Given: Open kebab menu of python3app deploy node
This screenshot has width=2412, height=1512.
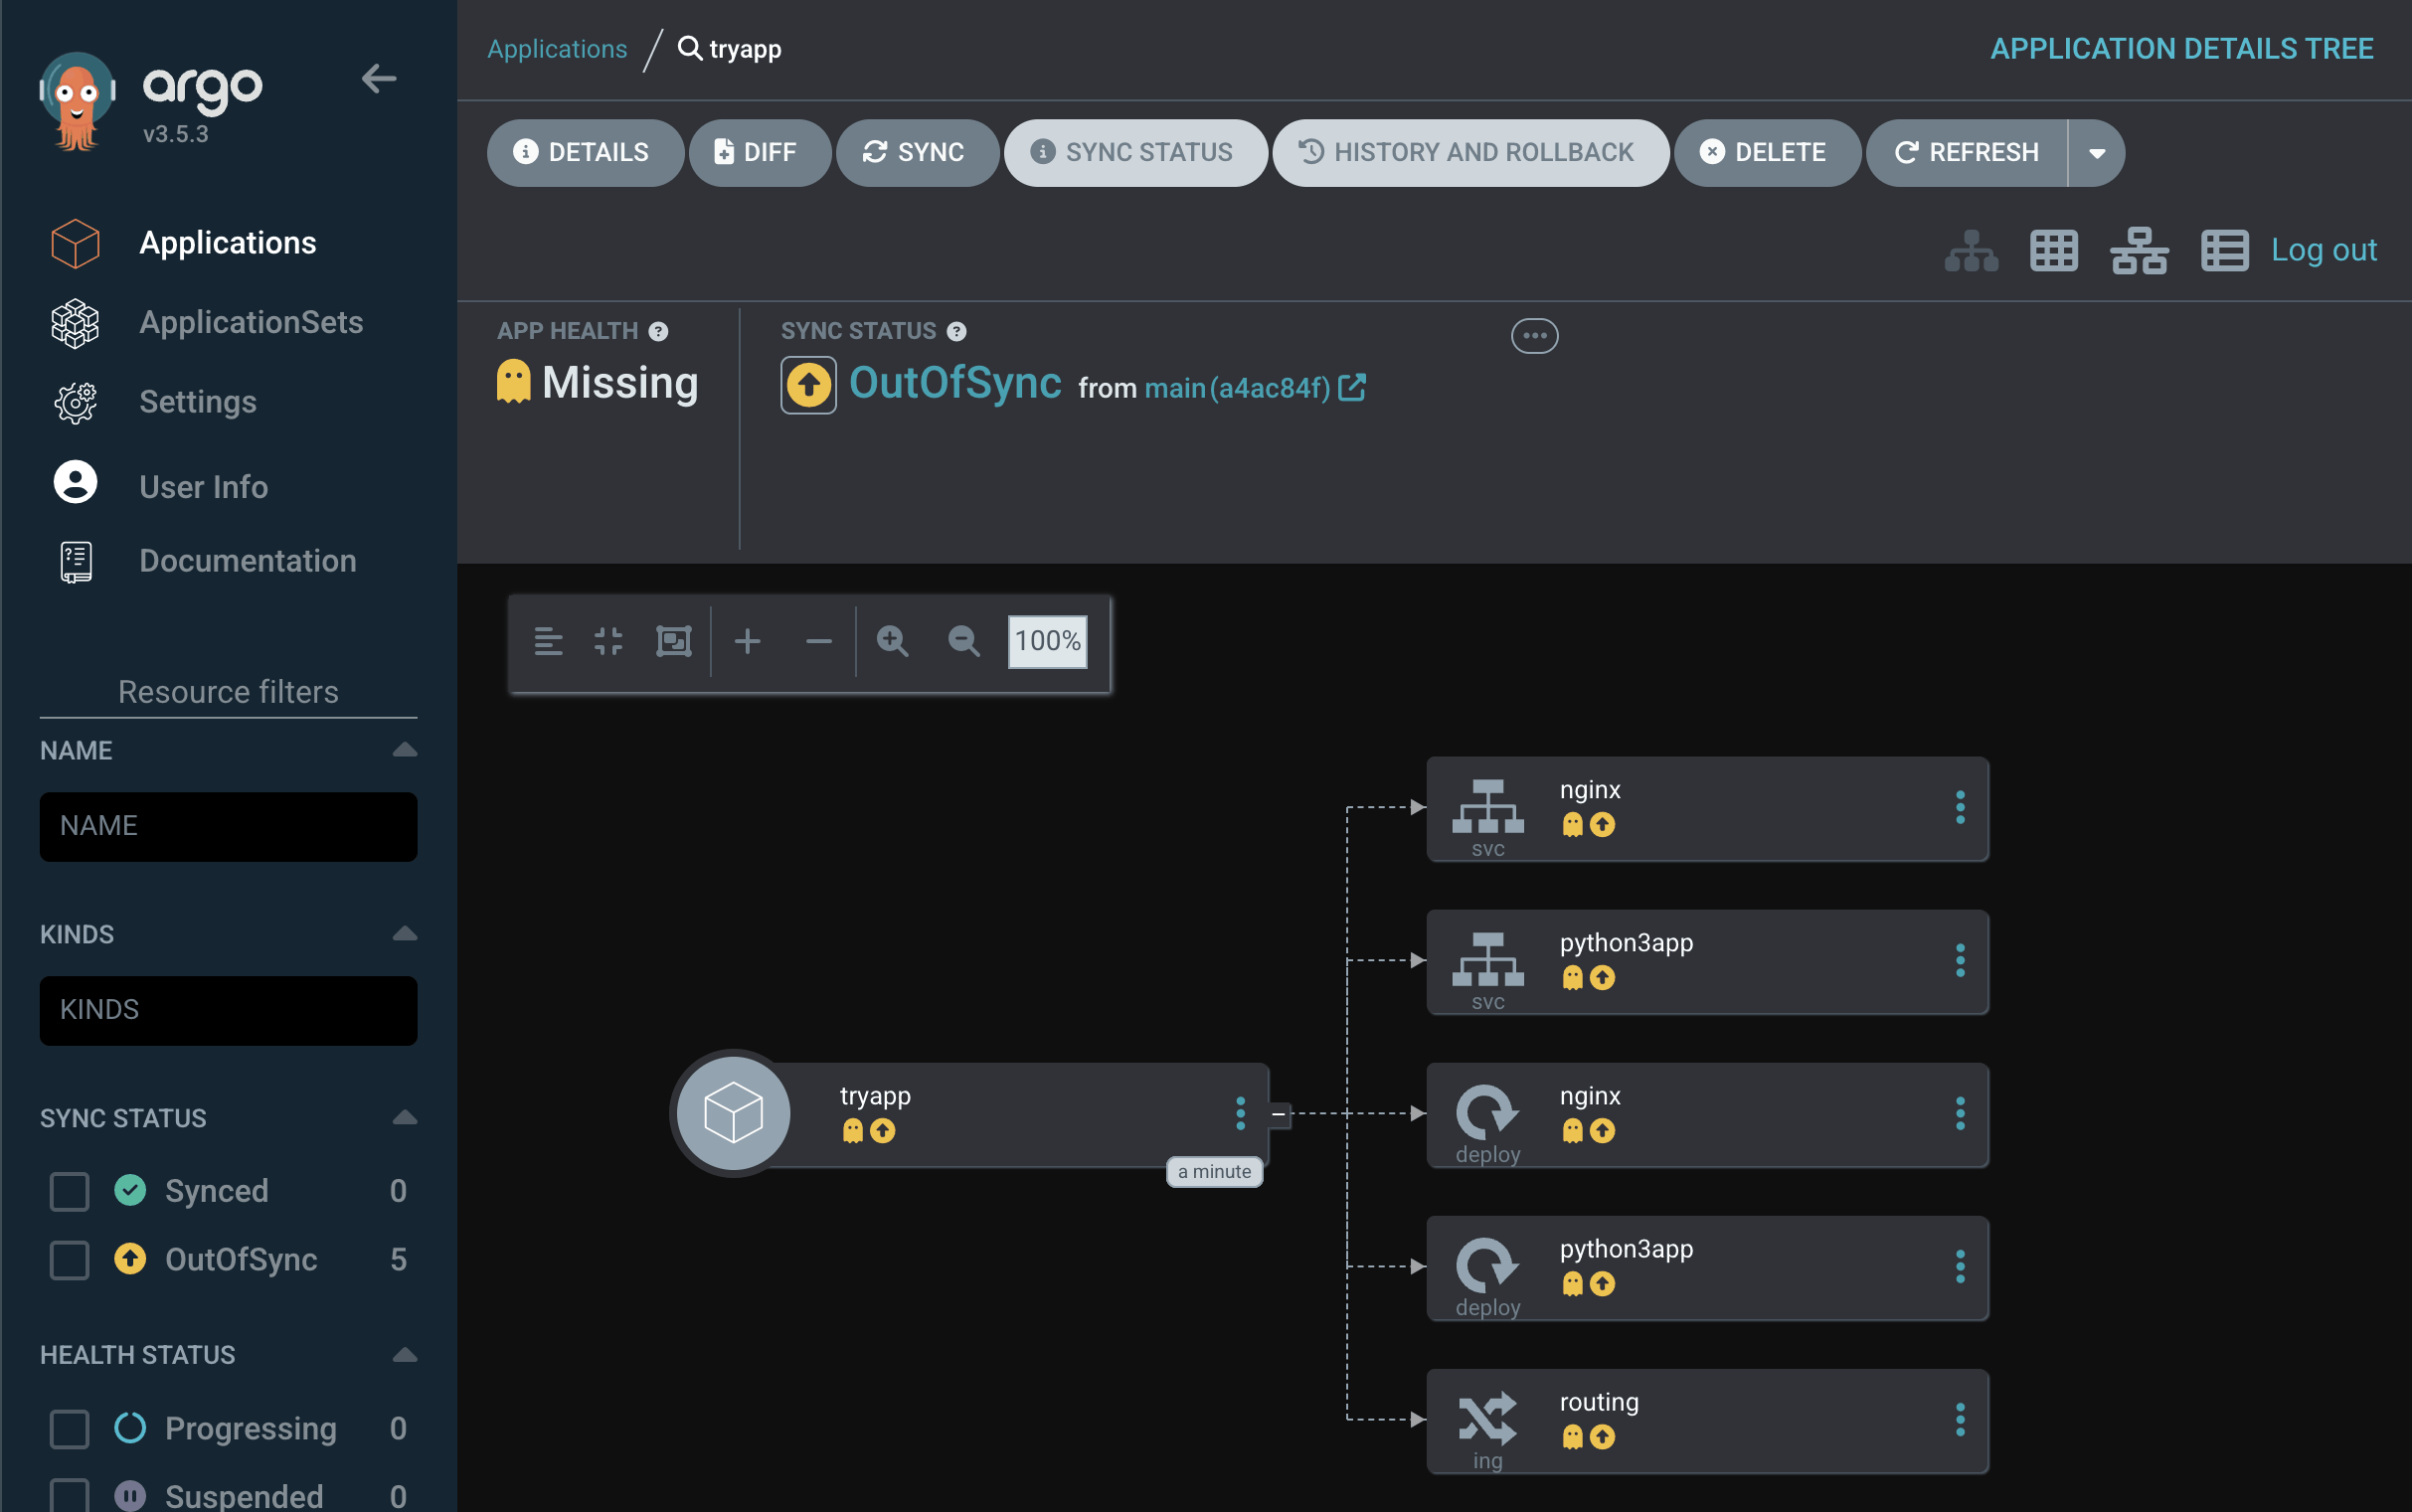Looking at the screenshot, I should pos(1960,1266).
